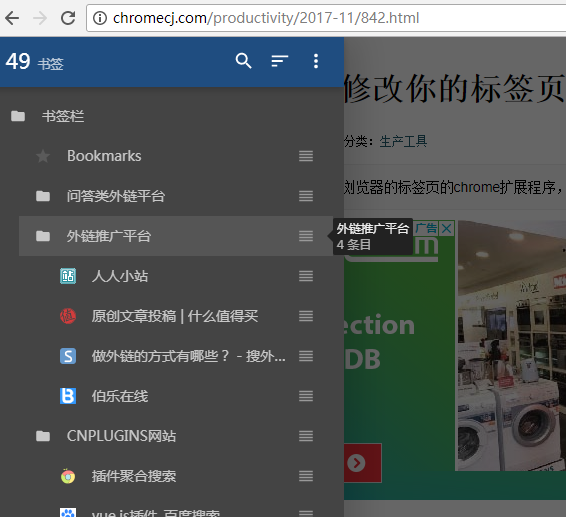Click the handle icon on the 外链推广平台 row
Viewport: 566px width, 517px height.
coord(306,236)
